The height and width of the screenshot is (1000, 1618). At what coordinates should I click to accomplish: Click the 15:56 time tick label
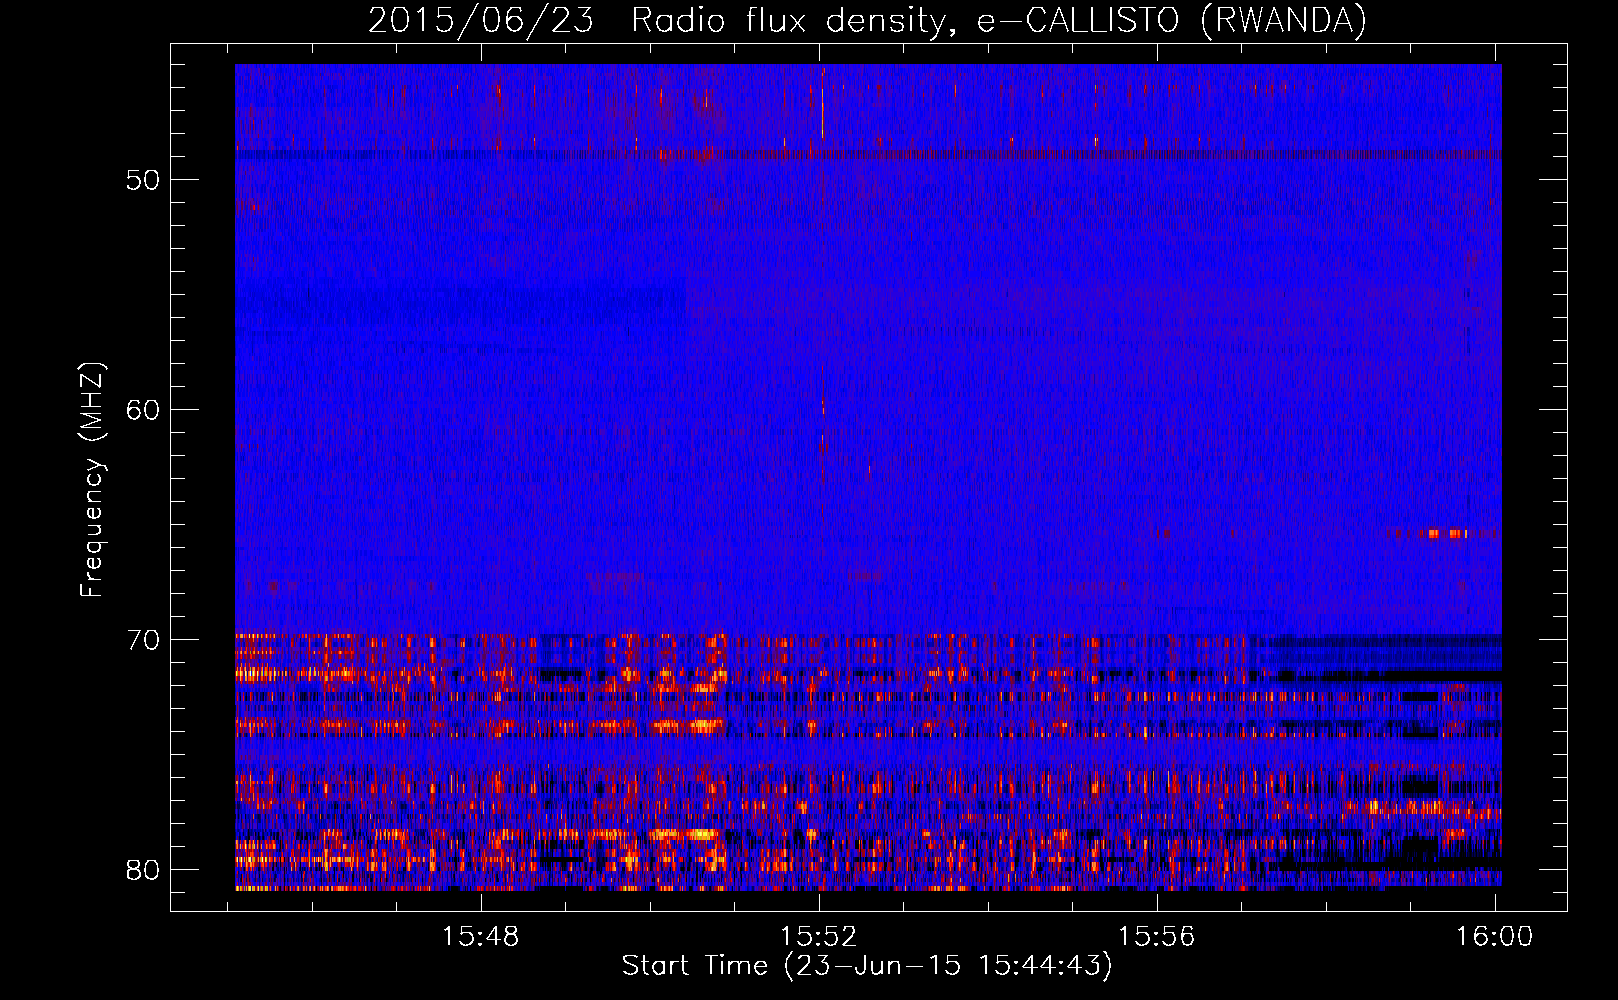point(1156,936)
